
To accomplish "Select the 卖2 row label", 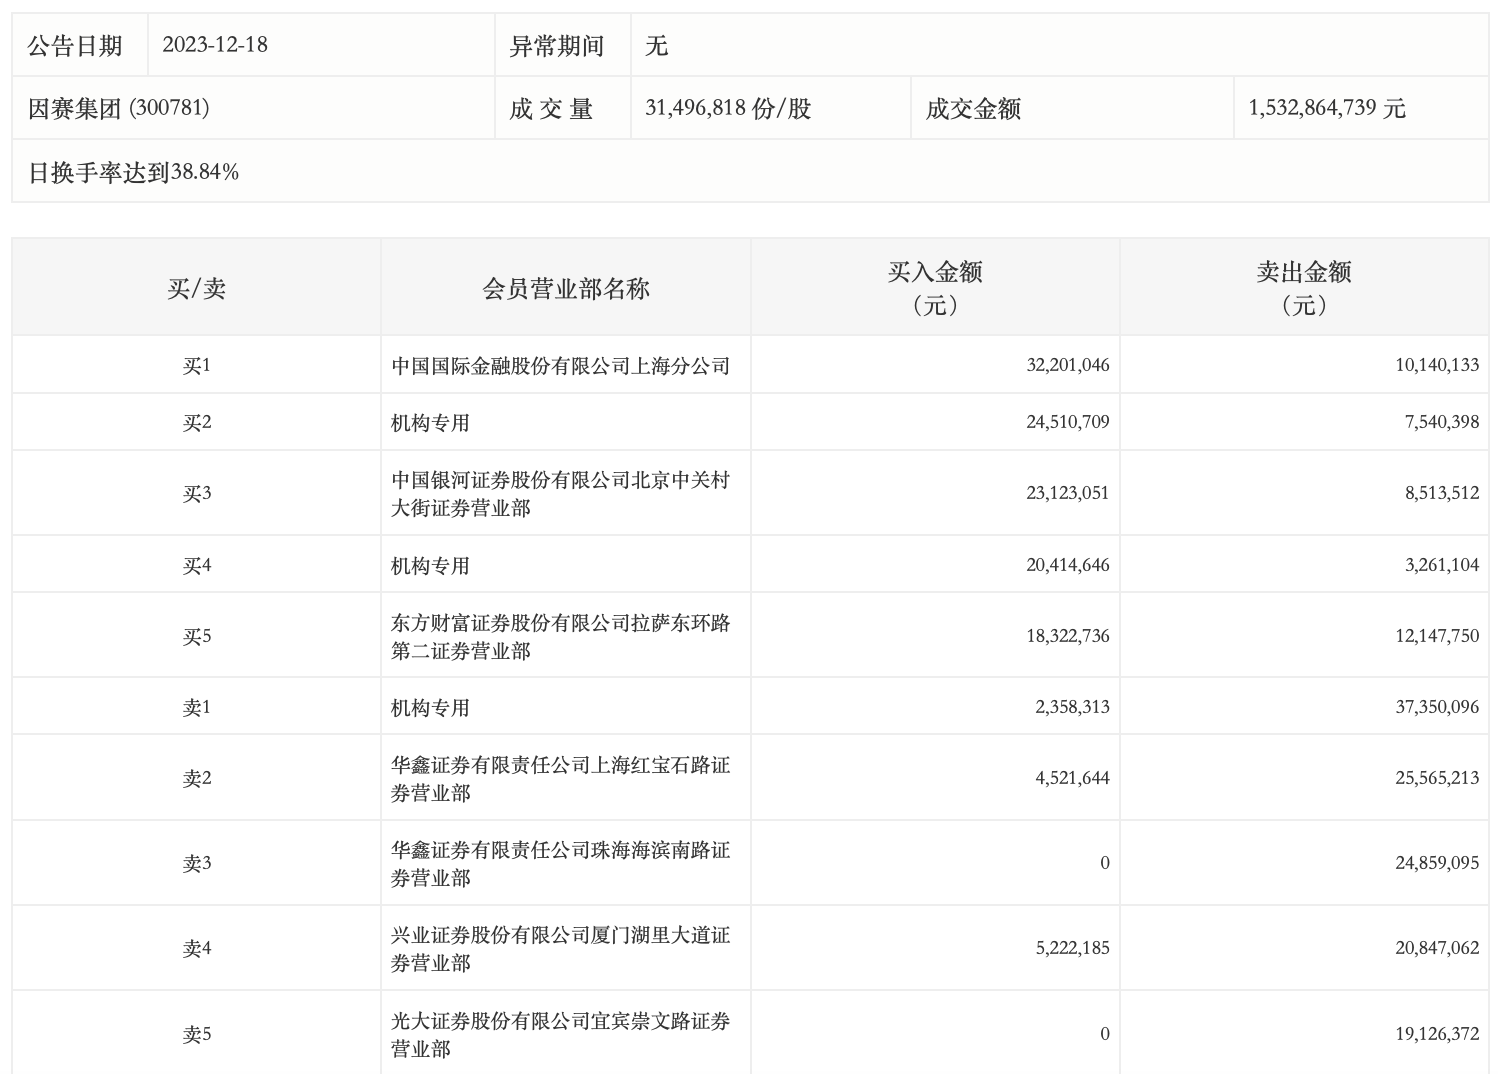I will tap(197, 779).
